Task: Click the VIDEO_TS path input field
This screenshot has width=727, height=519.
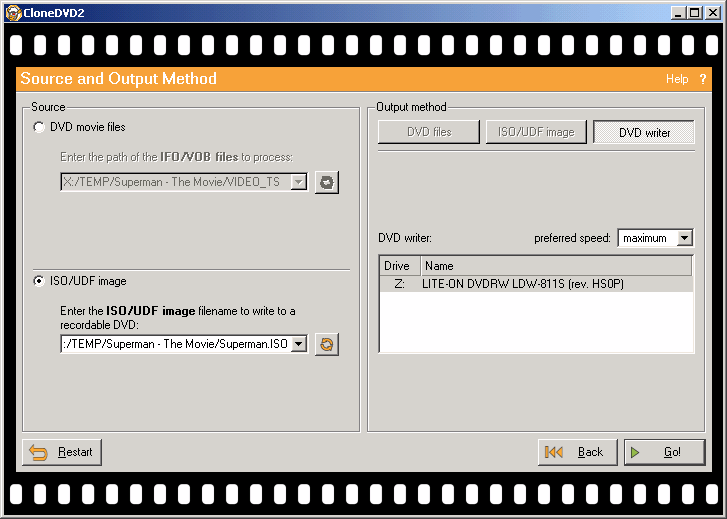Action: [176, 182]
